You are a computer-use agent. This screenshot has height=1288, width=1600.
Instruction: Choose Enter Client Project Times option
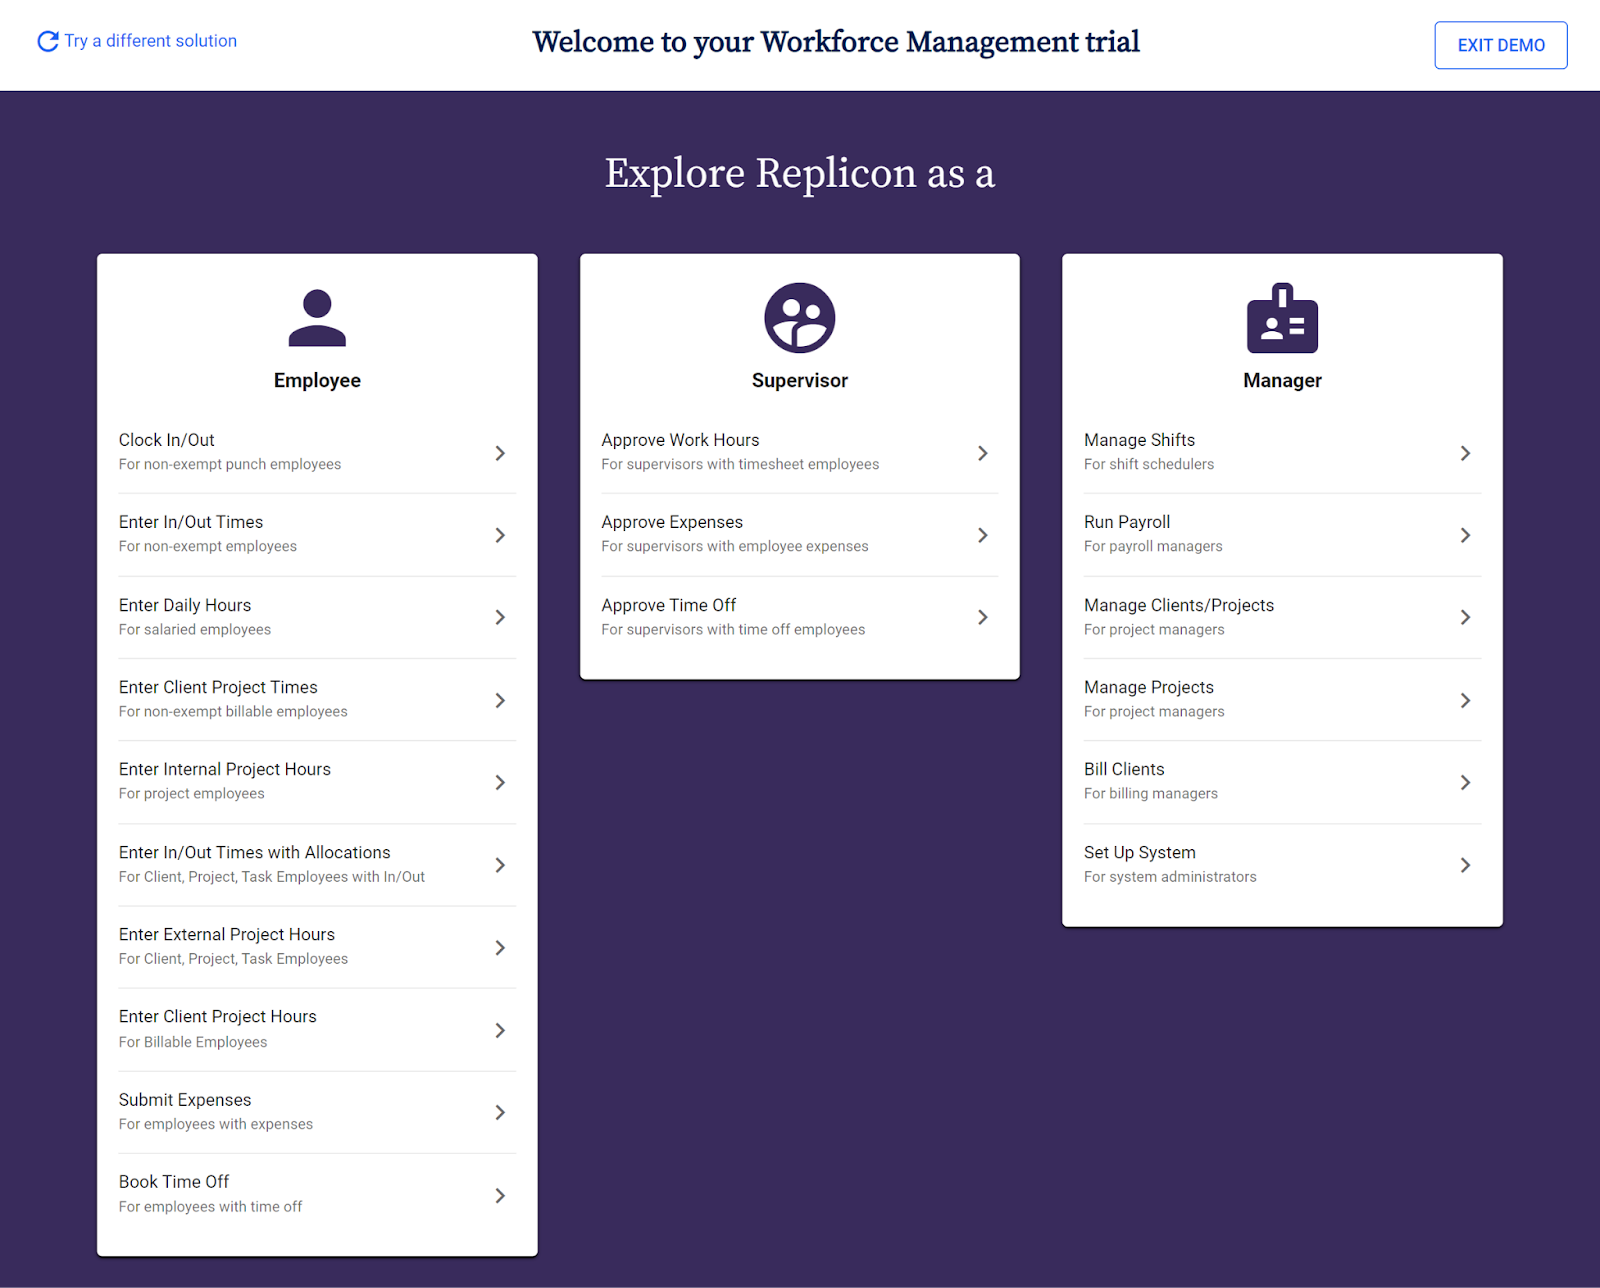(317, 699)
